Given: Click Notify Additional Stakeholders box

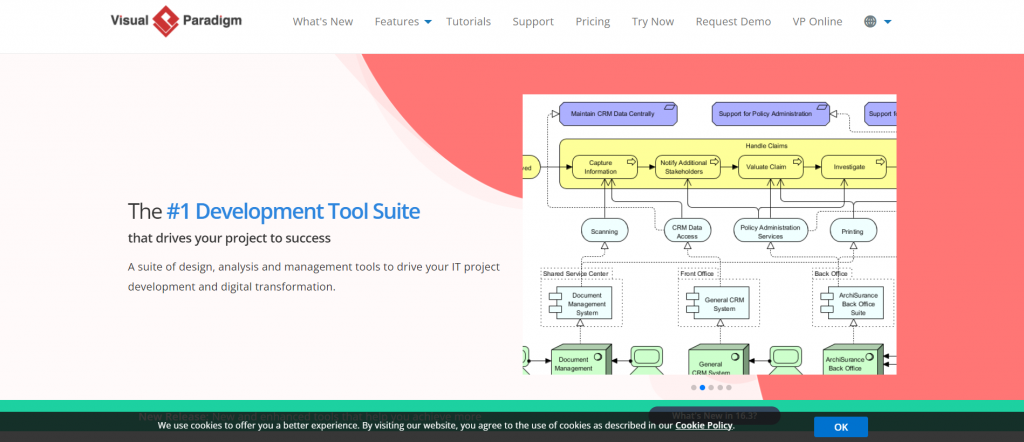Looking at the screenshot, I should (x=688, y=167).
